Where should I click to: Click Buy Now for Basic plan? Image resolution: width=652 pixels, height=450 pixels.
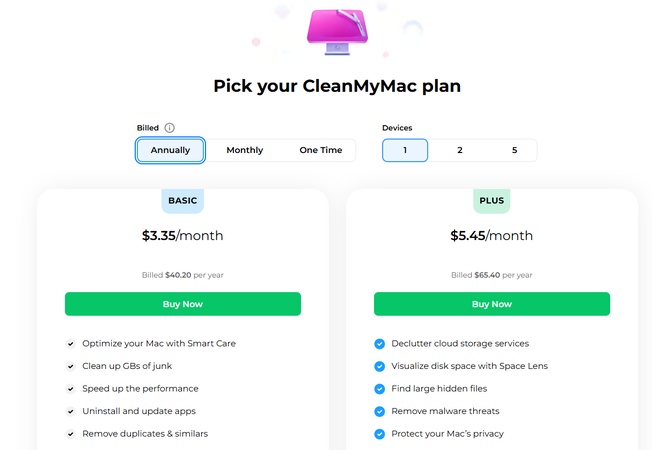tap(183, 304)
